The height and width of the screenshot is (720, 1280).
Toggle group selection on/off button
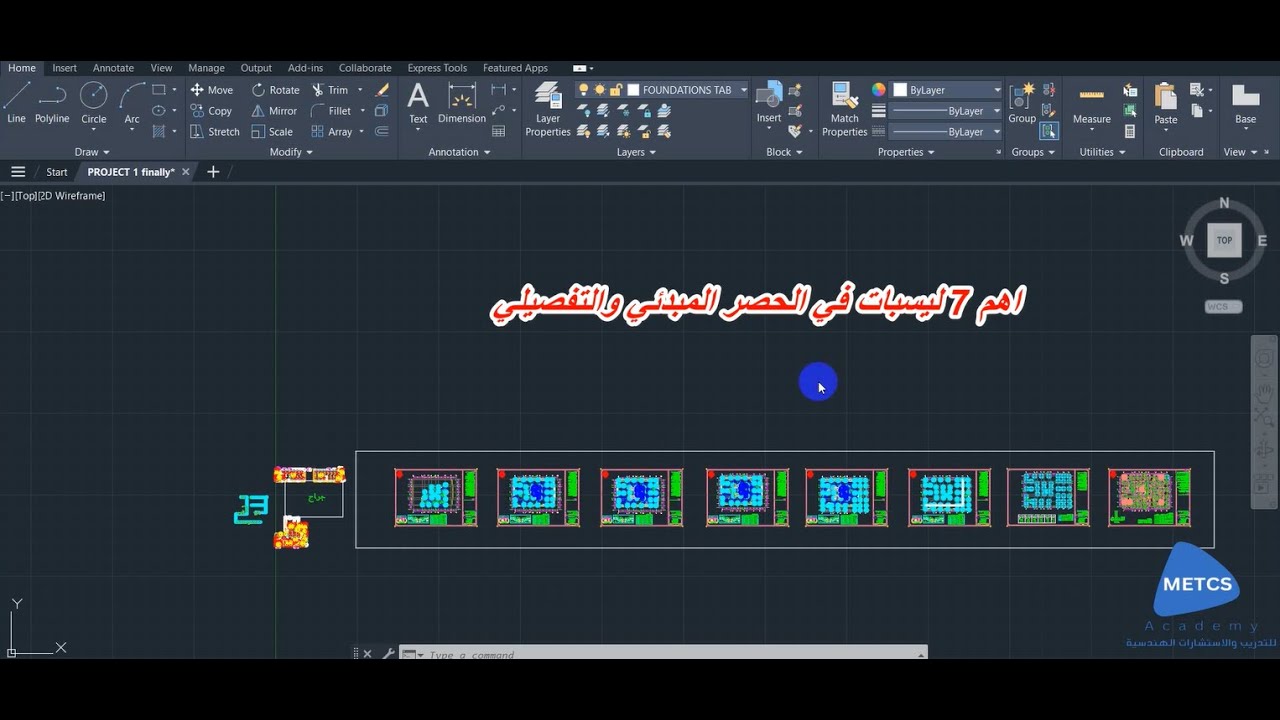(1049, 131)
